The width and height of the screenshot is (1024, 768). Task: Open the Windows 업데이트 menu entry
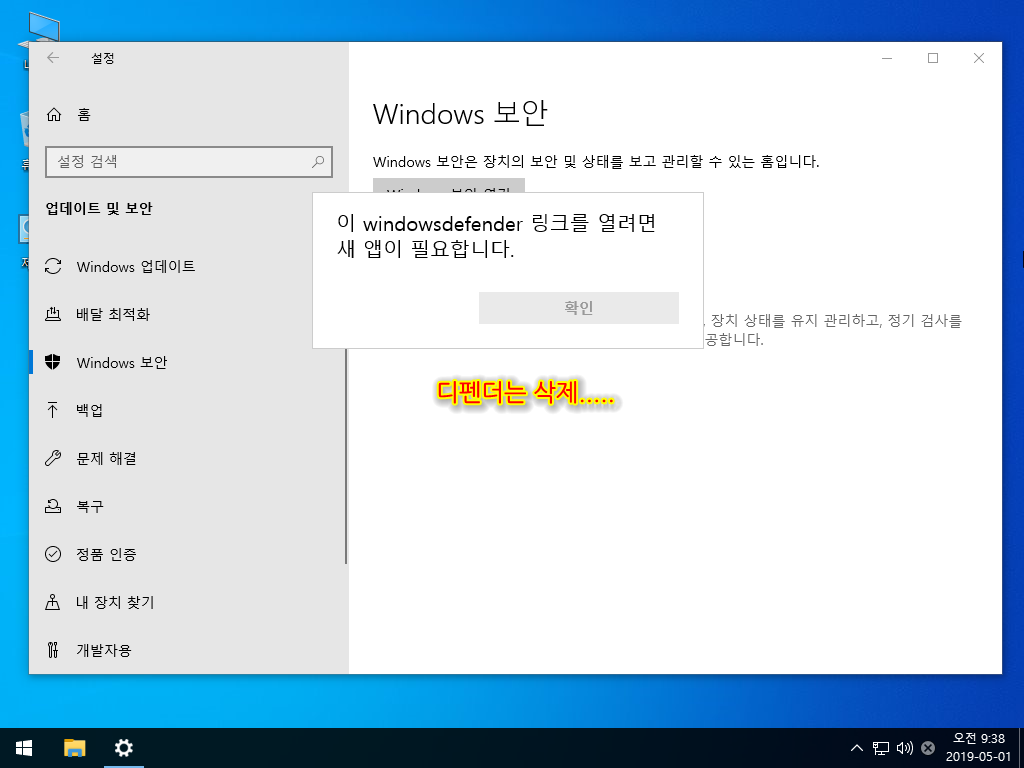click(187, 266)
